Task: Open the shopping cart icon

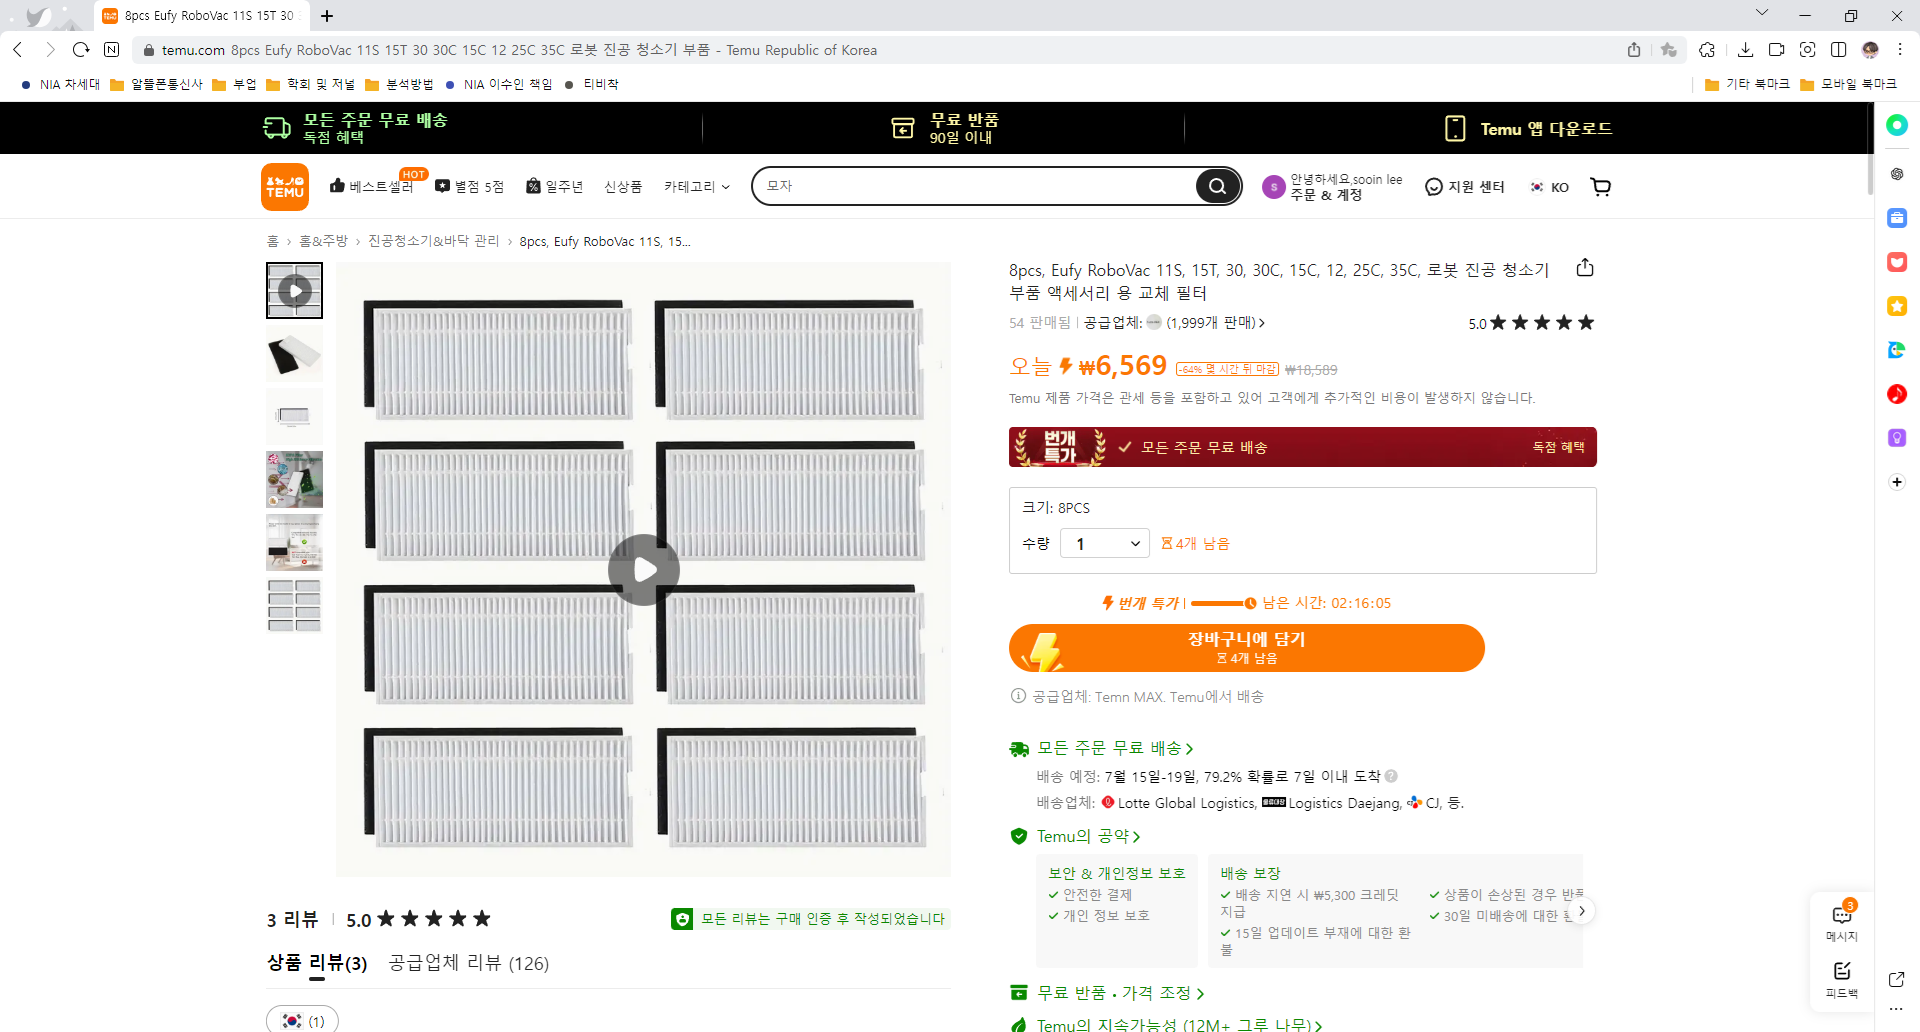Action: pyautogui.click(x=1600, y=187)
